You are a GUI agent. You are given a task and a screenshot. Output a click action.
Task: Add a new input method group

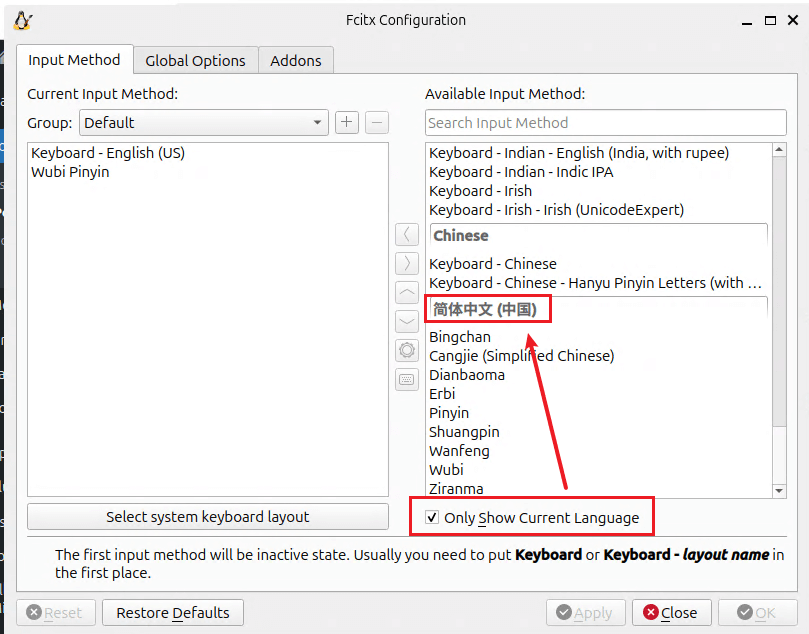point(347,123)
